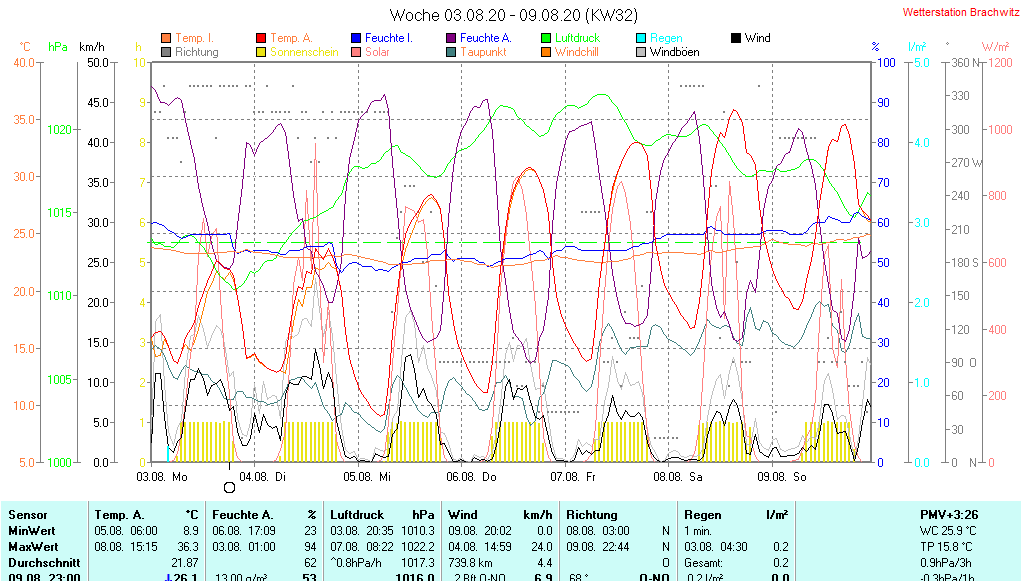Click the Windchill legend label
Viewport: 1021px width, 581px height.
(x=576, y=52)
